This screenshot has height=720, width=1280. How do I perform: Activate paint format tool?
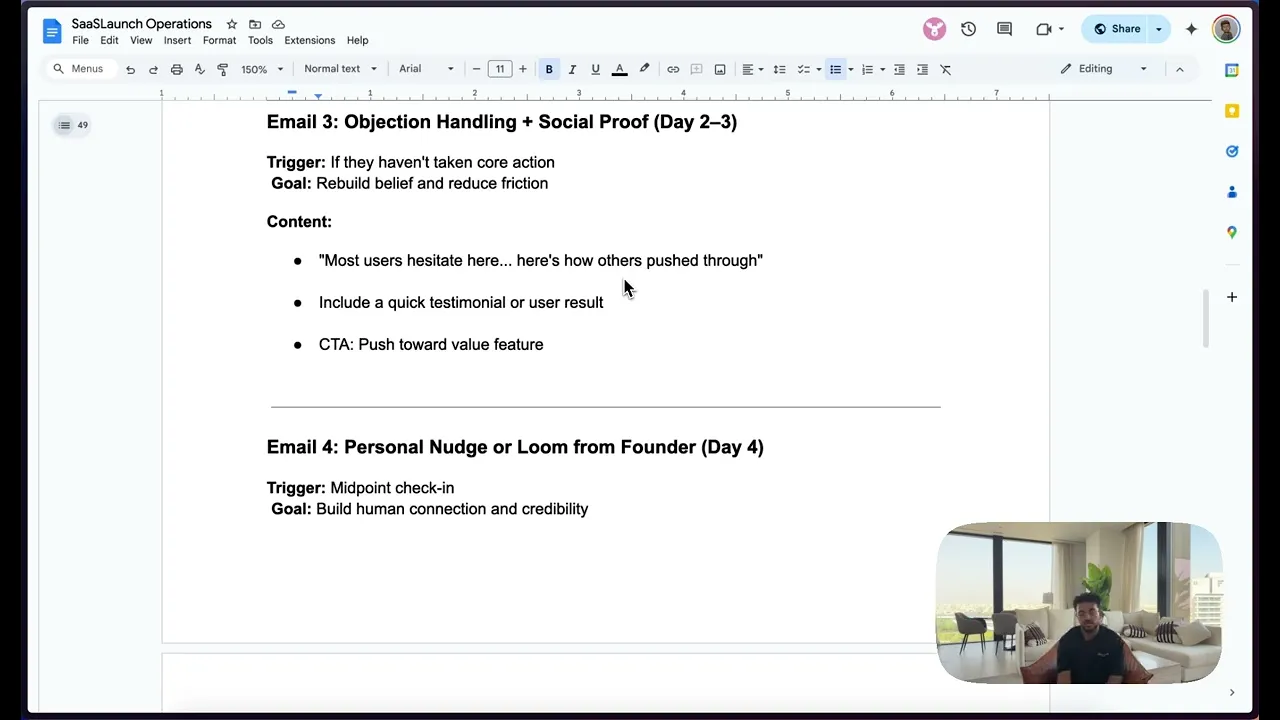pyautogui.click(x=222, y=69)
